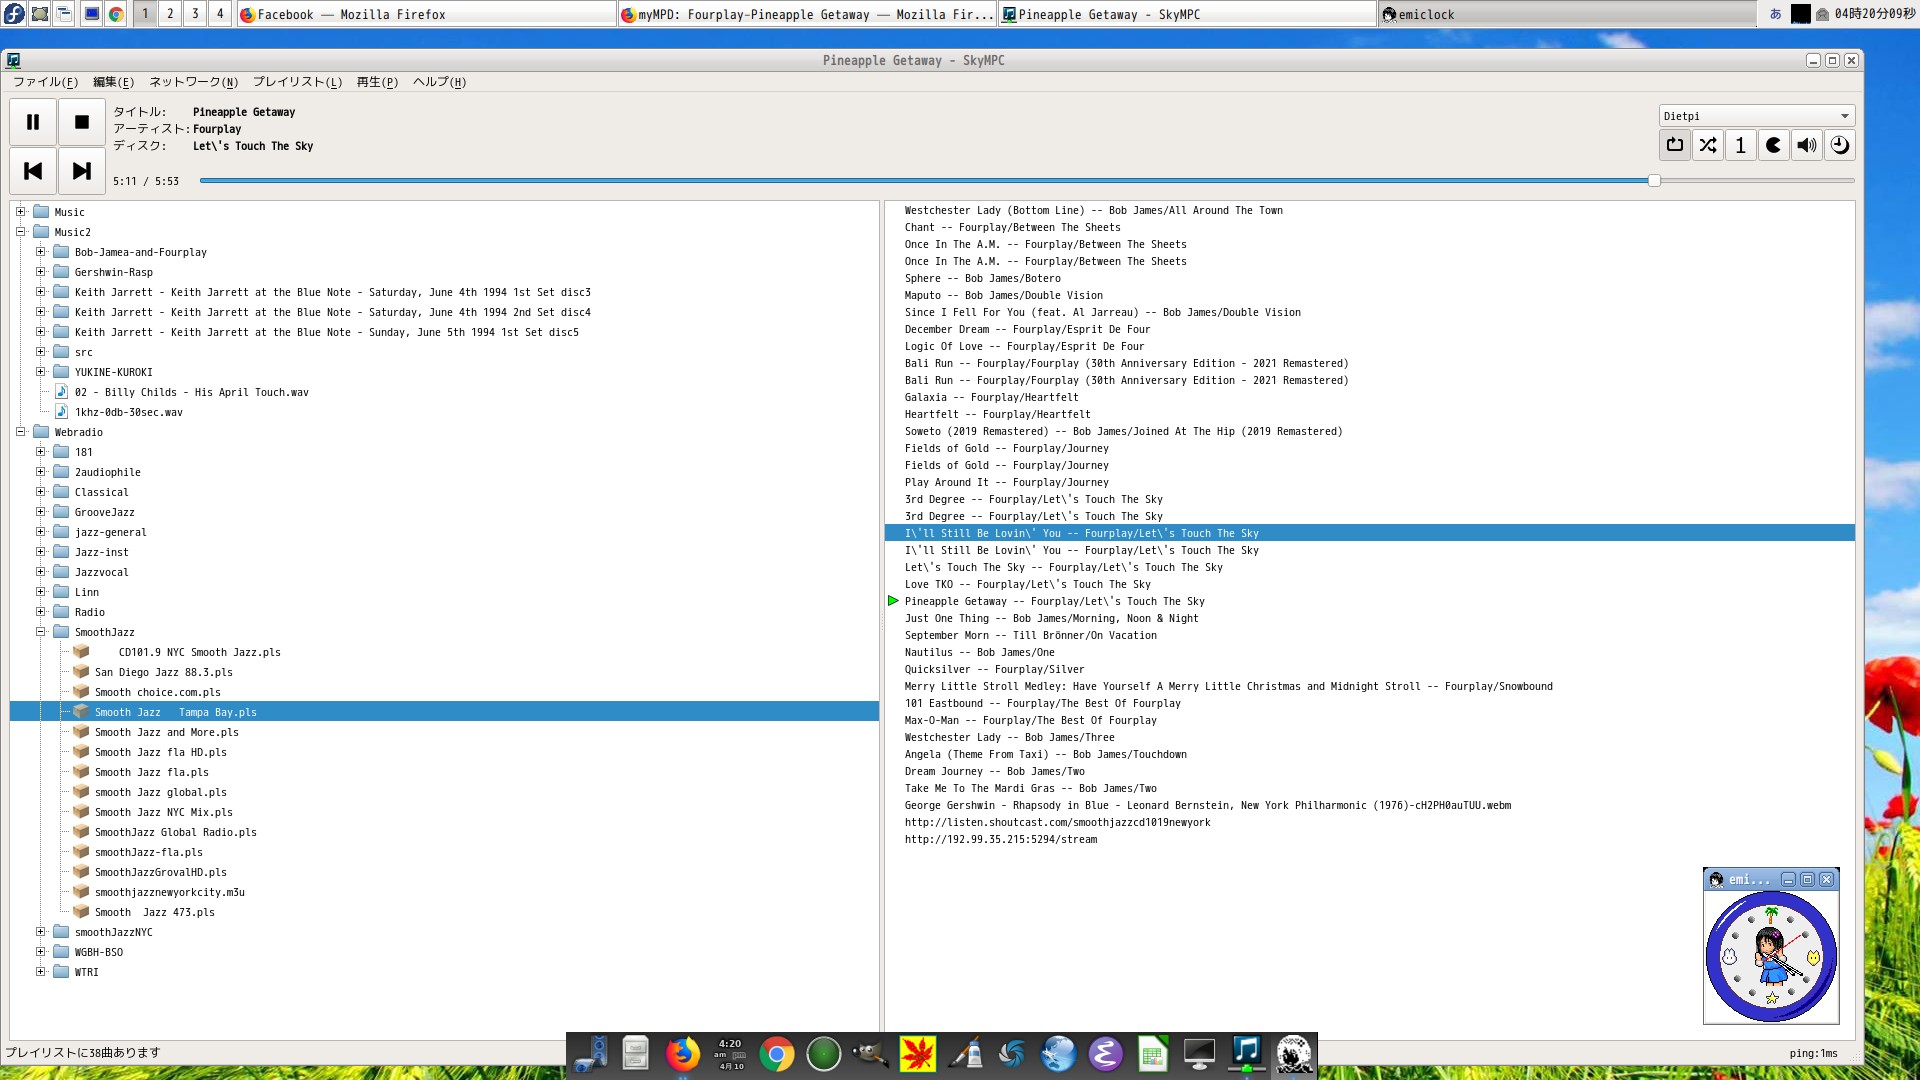This screenshot has width=1920, height=1080.
Task: Open the プレイリスト menu
Action: point(297,82)
